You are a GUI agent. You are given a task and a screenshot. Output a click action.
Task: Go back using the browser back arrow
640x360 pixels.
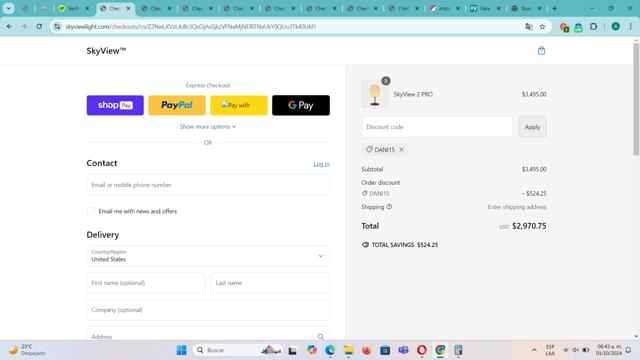coord(9,26)
